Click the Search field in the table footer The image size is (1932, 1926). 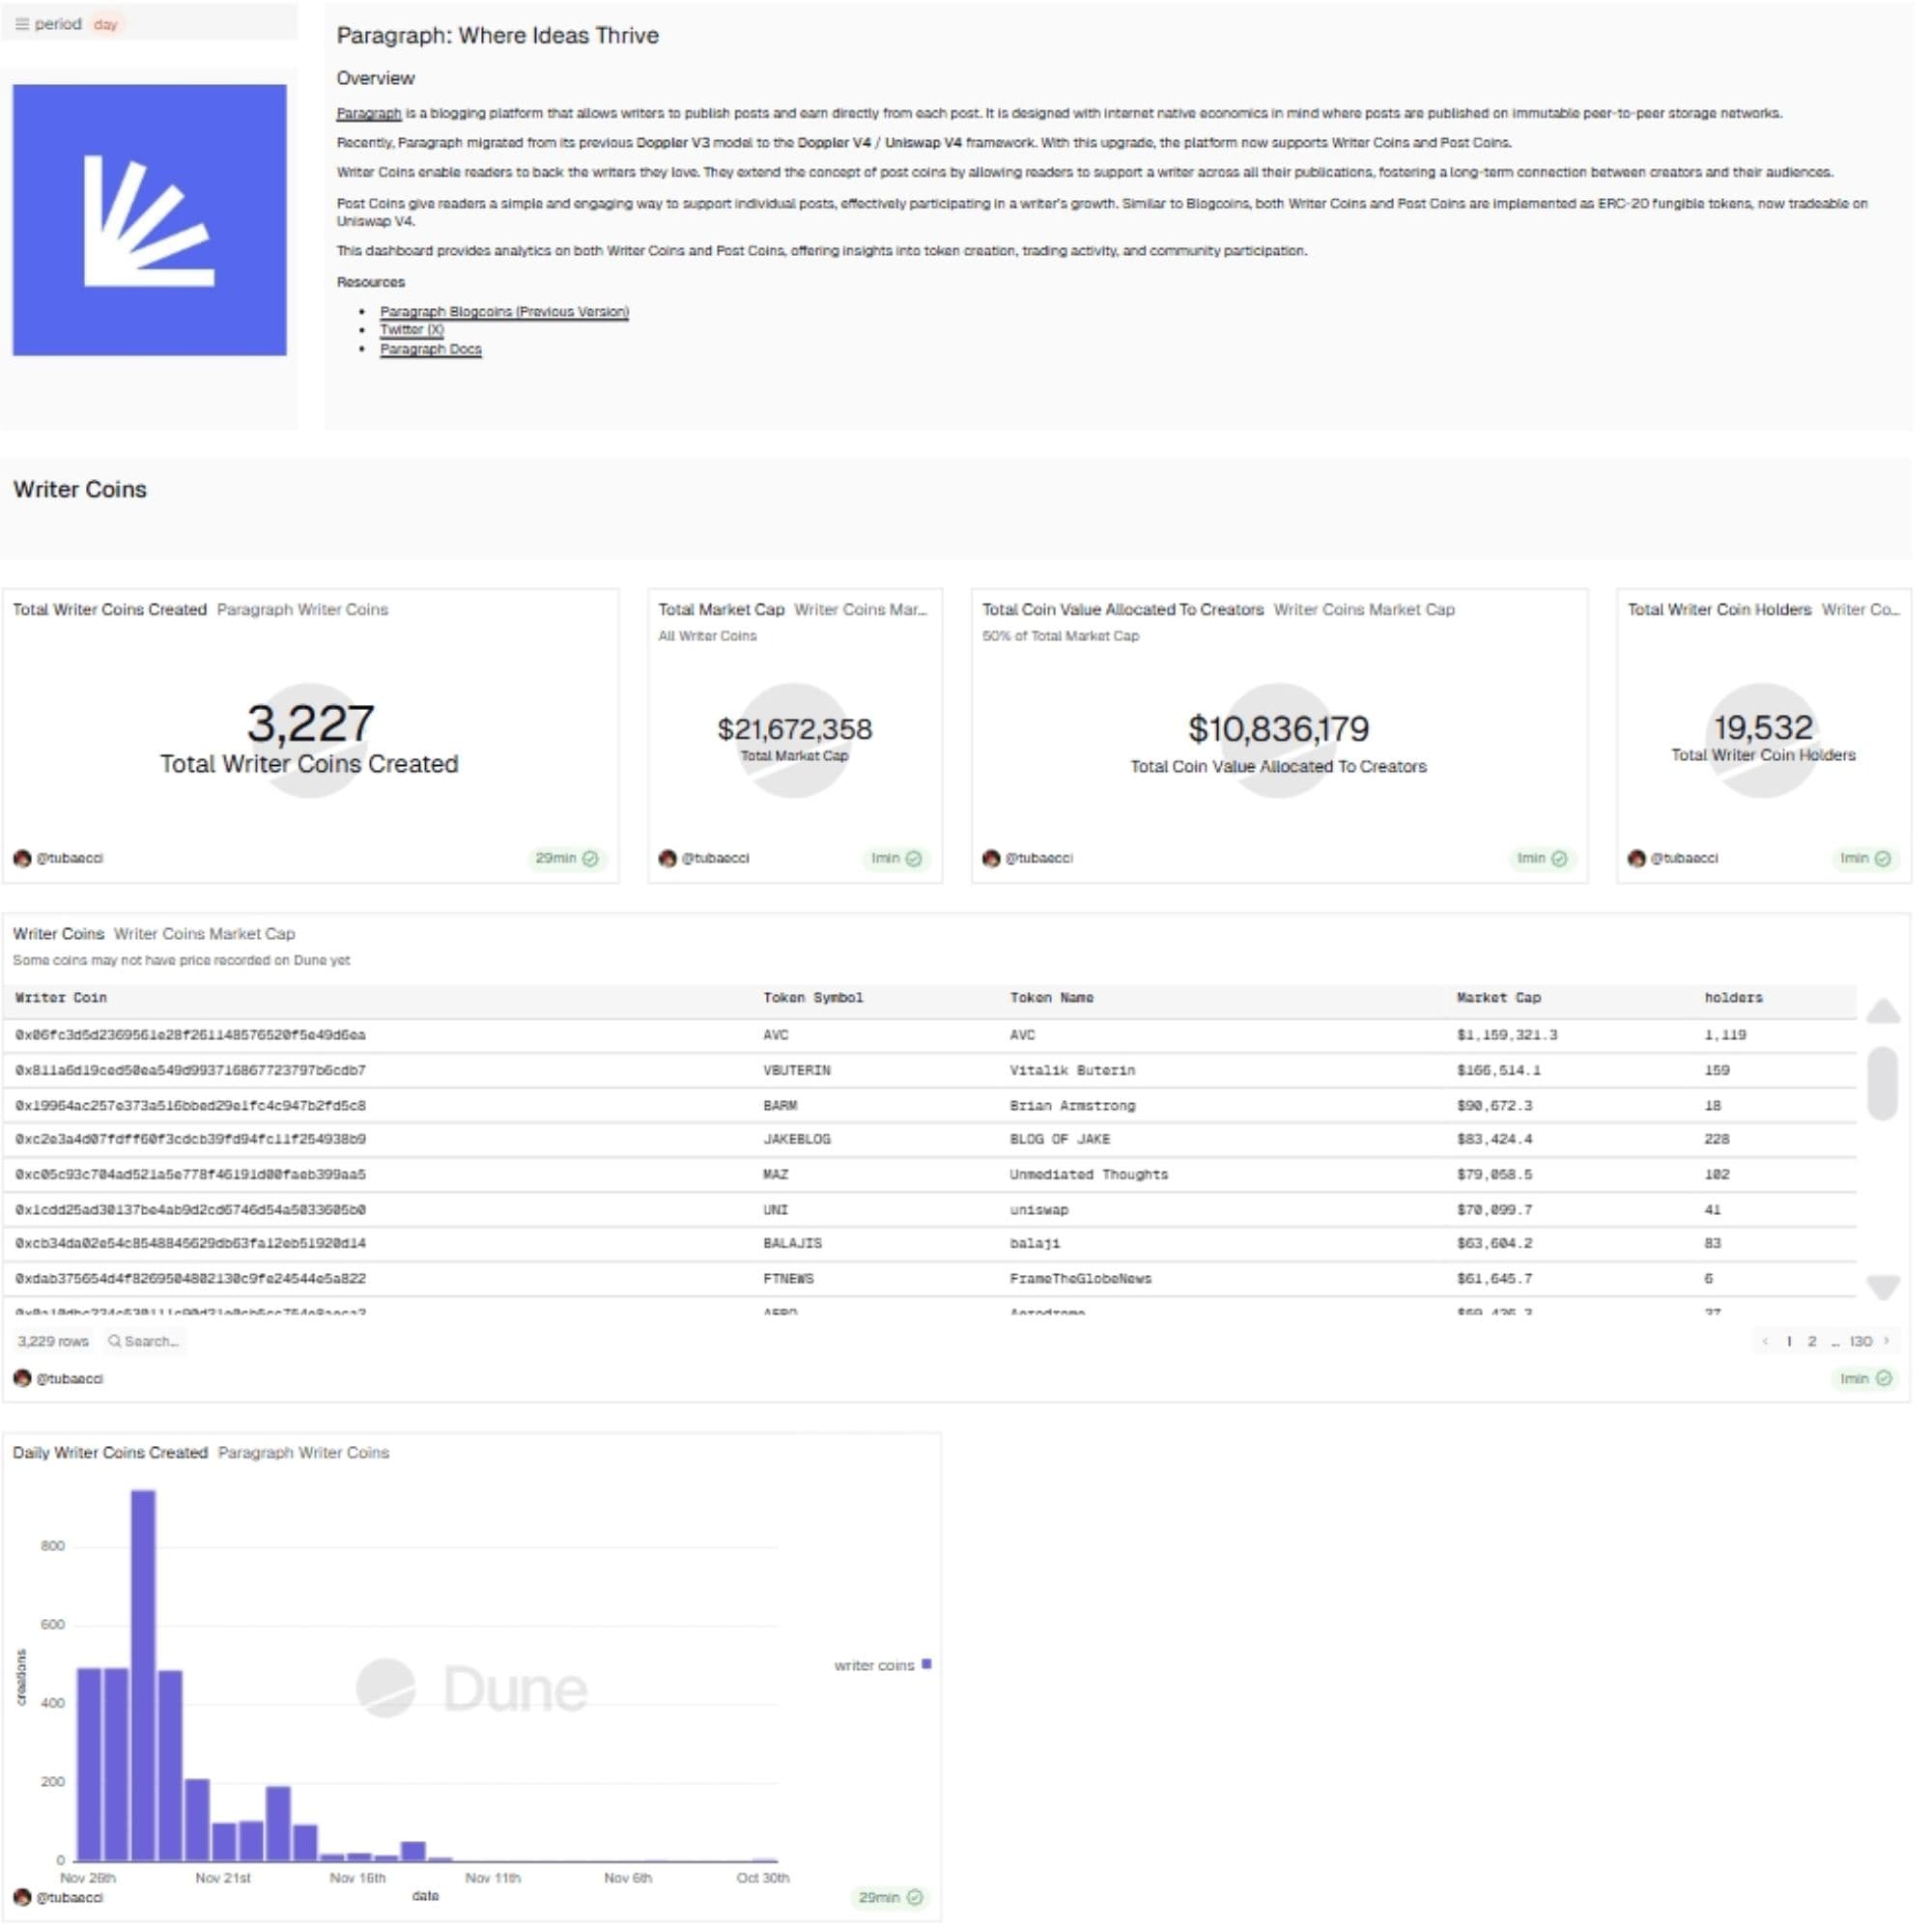coord(152,1341)
